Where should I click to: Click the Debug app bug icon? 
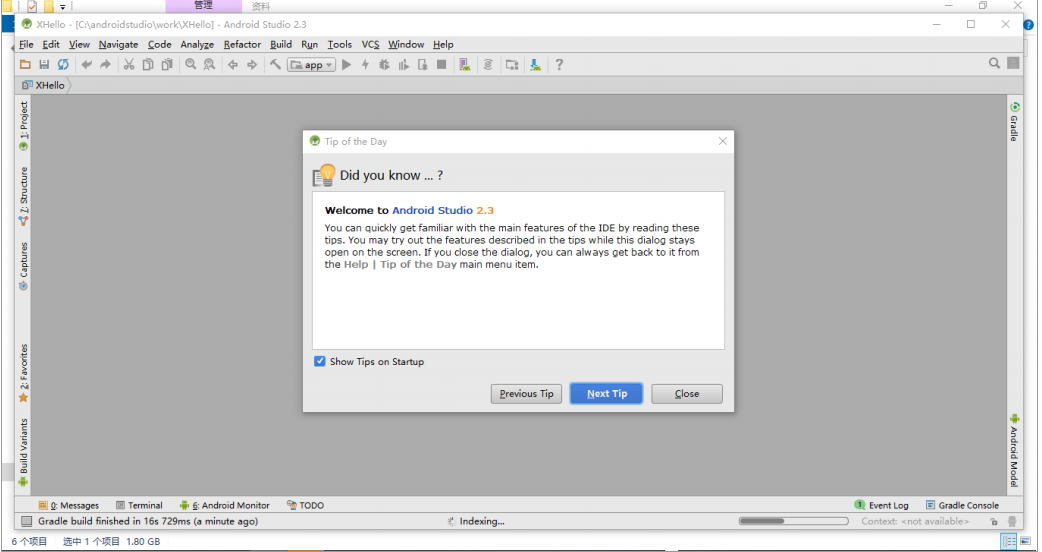click(x=384, y=64)
